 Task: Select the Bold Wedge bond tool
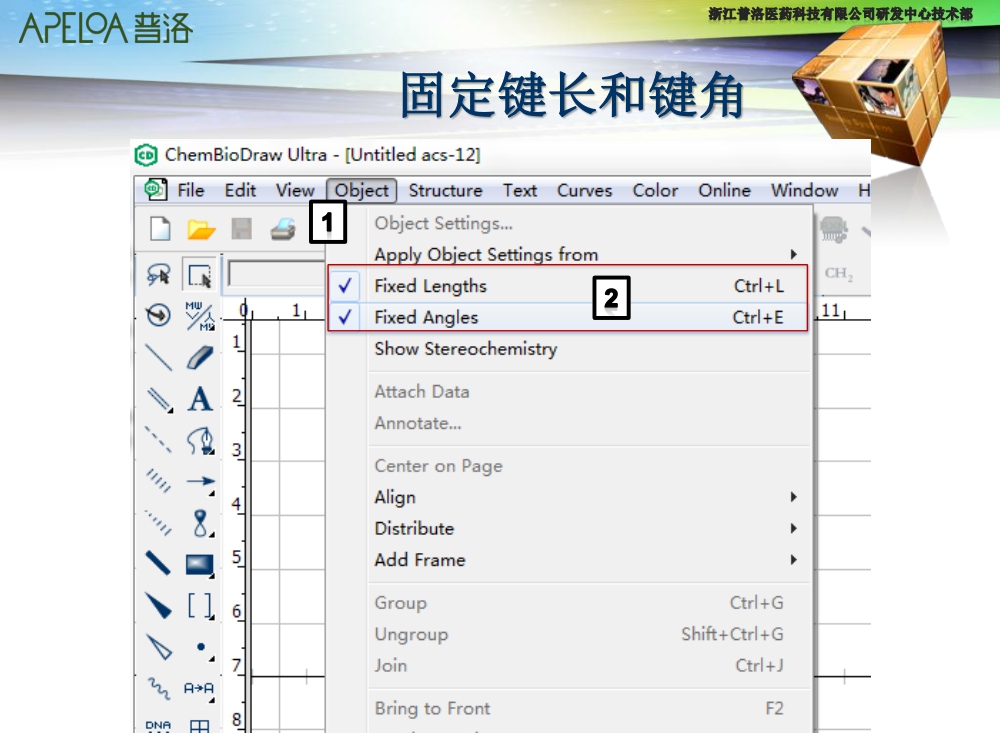tap(158, 605)
